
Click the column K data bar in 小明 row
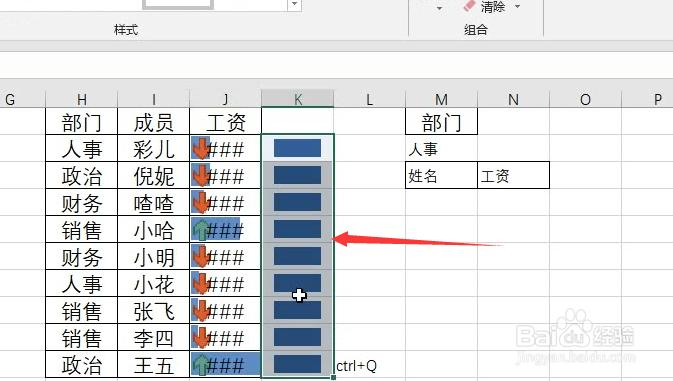click(297, 256)
